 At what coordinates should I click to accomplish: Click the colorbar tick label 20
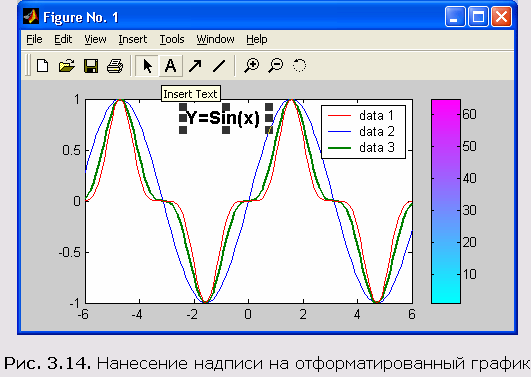point(469,242)
